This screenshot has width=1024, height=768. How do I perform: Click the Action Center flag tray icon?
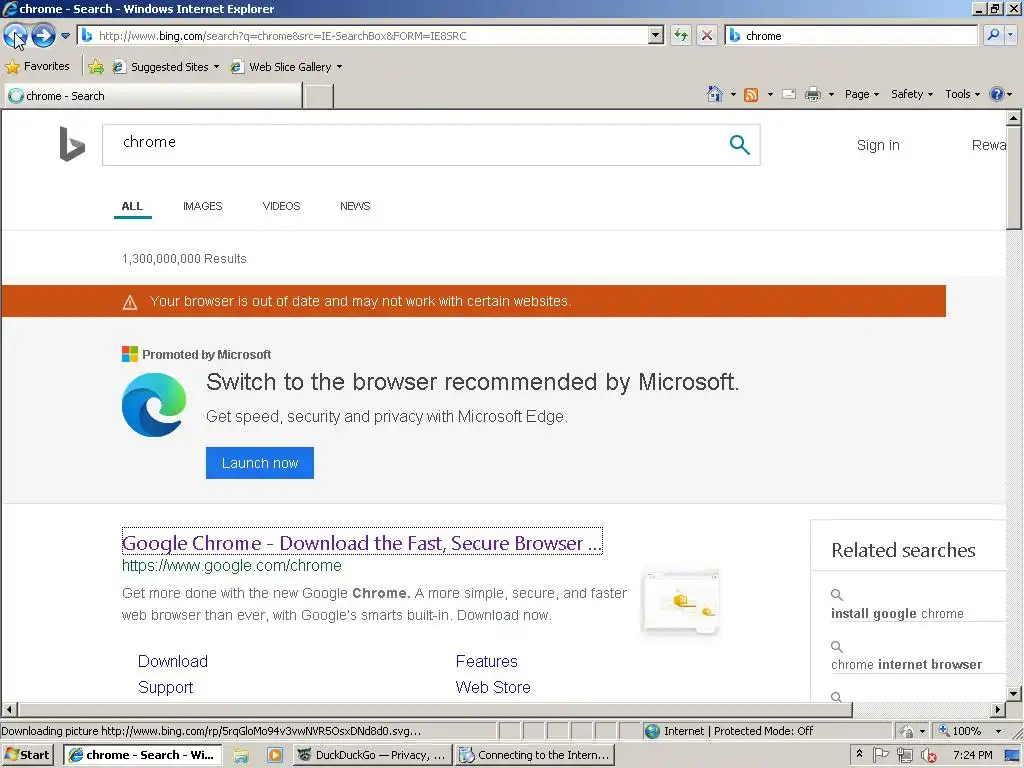coord(880,755)
